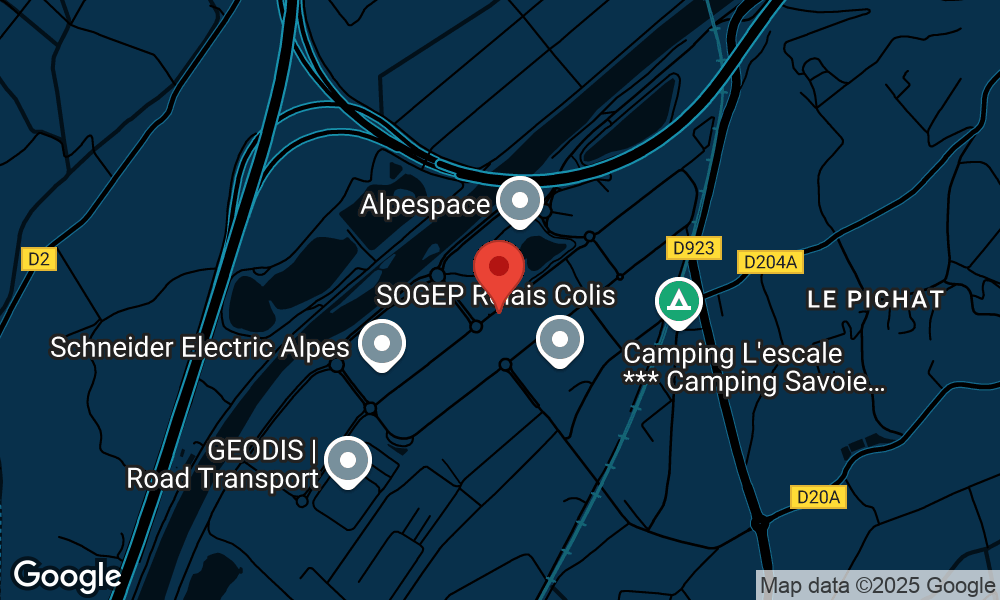Click the GEODIS Road Transport pin icon
The image size is (1000, 600).
point(348,462)
